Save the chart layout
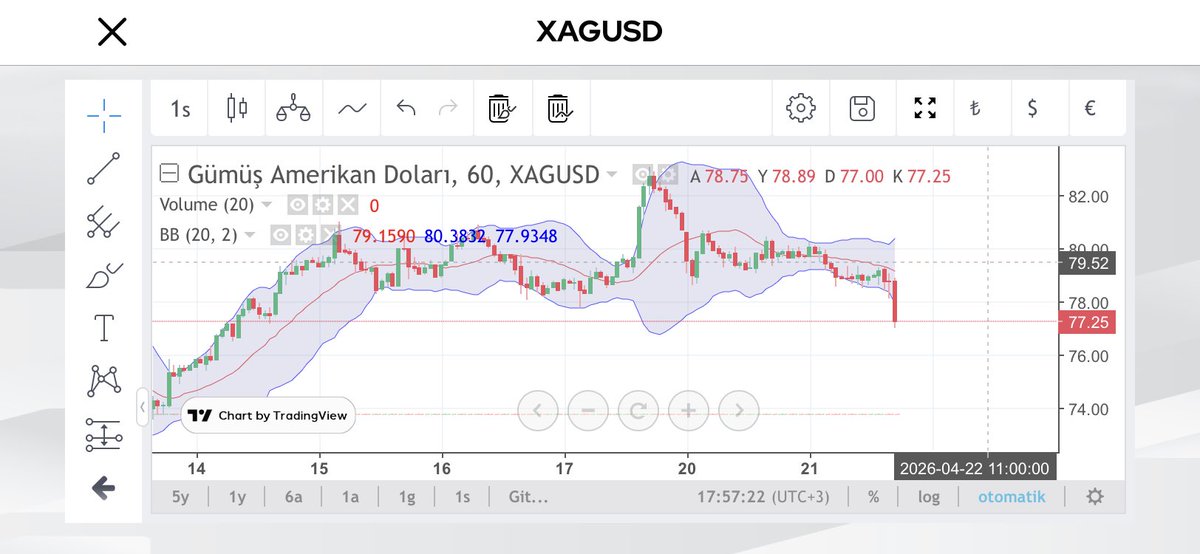The image size is (1200, 554). click(x=862, y=108)
